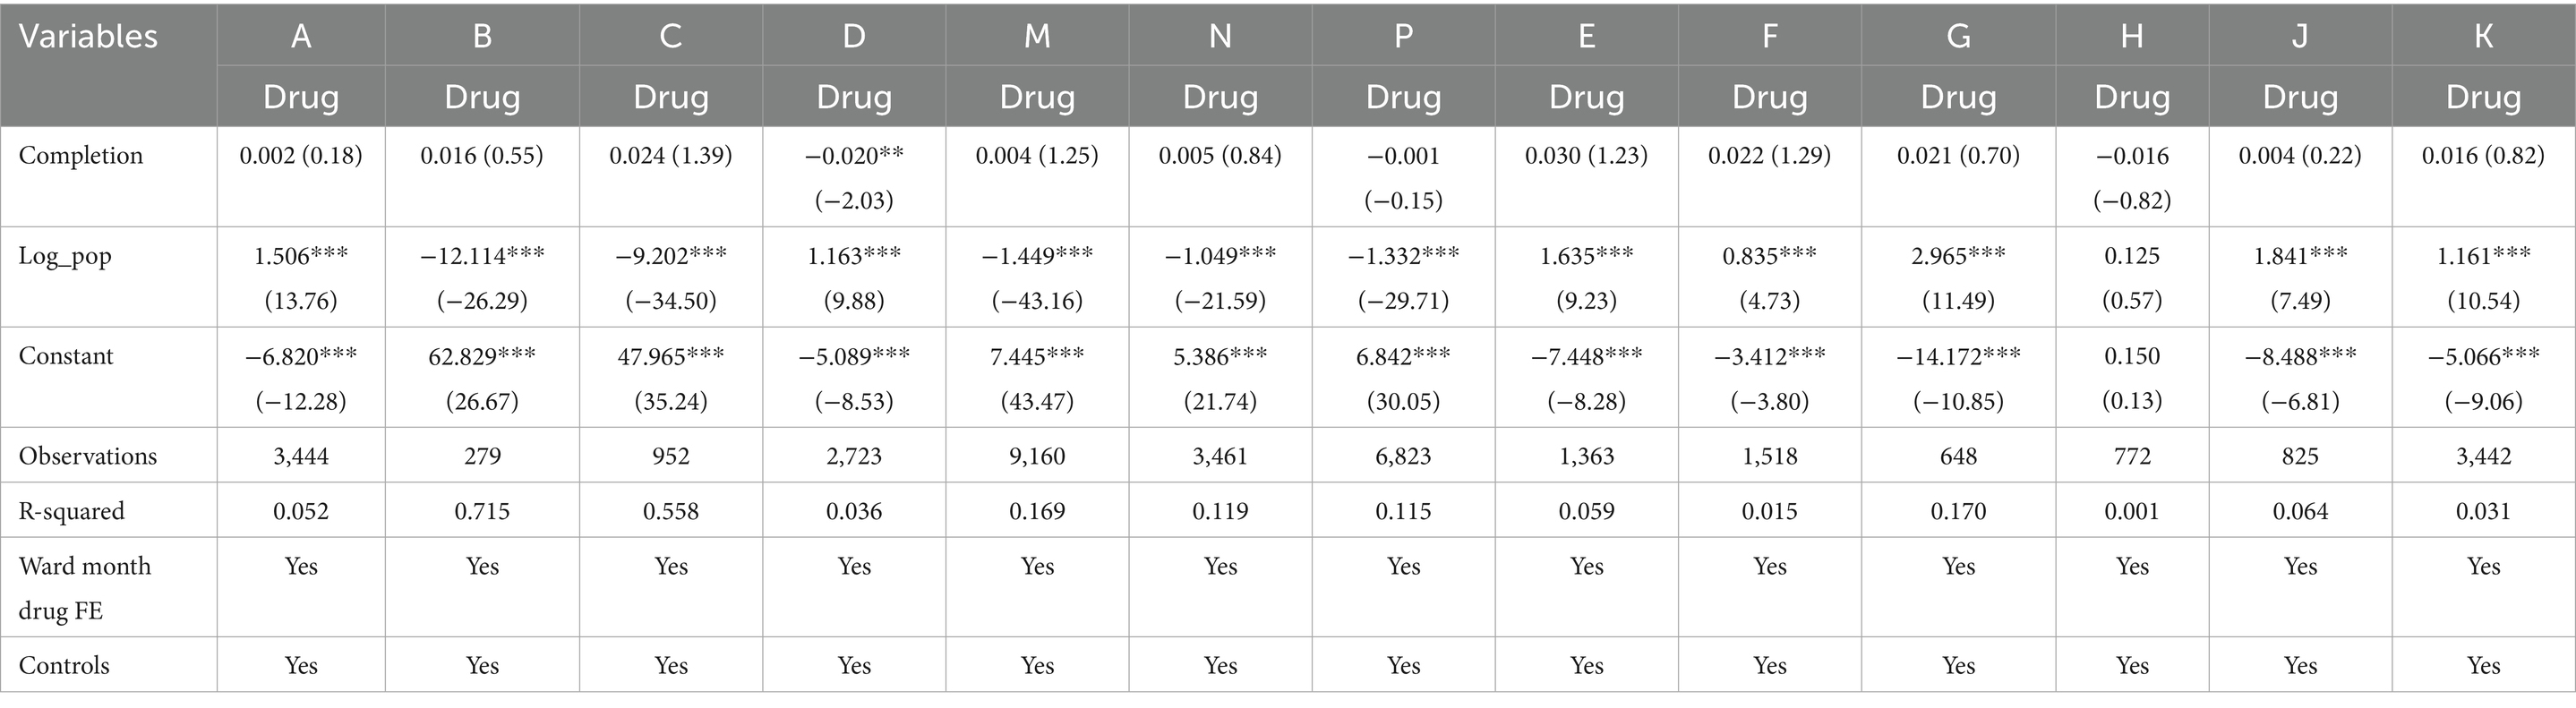The height and width of the screenshot is (708, 2576).
Task: Select the Log_pop row label
Action: point(65,256)
